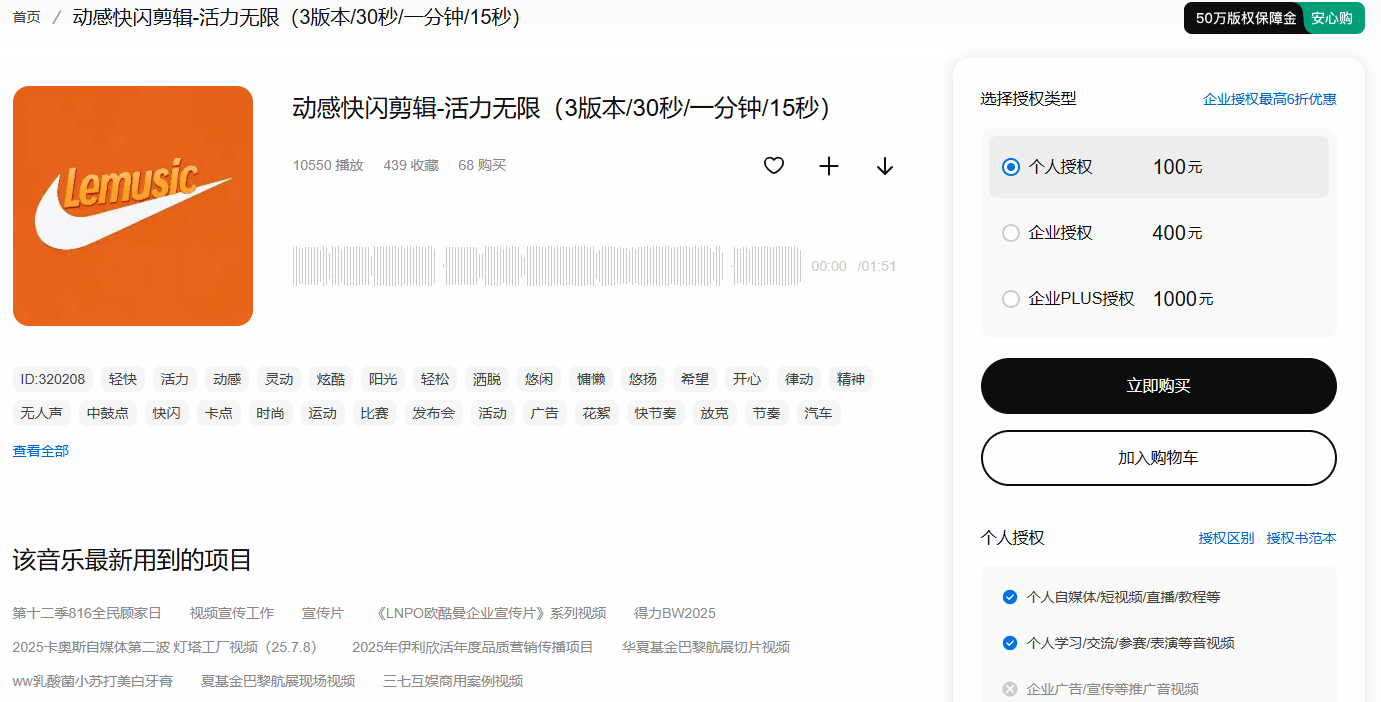
Task: Click project 得力BW2025
Action: (x=675, y=613)
